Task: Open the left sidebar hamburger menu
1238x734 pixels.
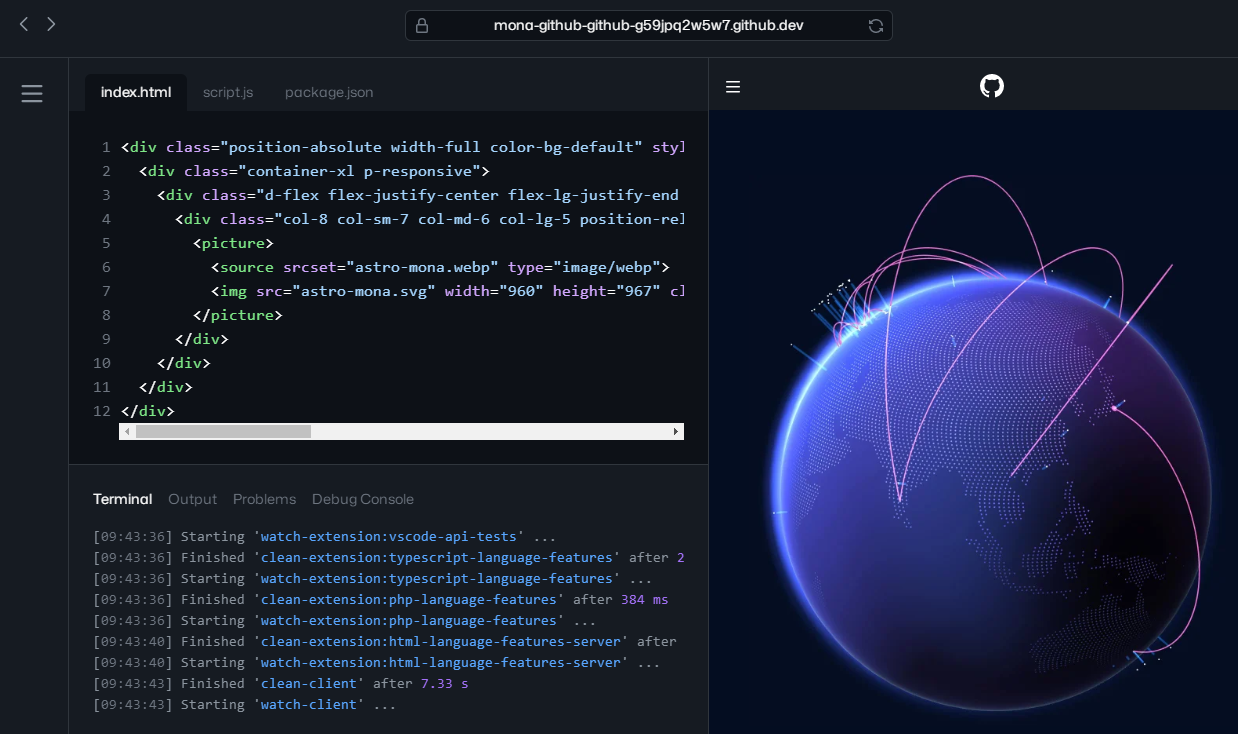Action: pyautogui.click(x=32, y=94)
